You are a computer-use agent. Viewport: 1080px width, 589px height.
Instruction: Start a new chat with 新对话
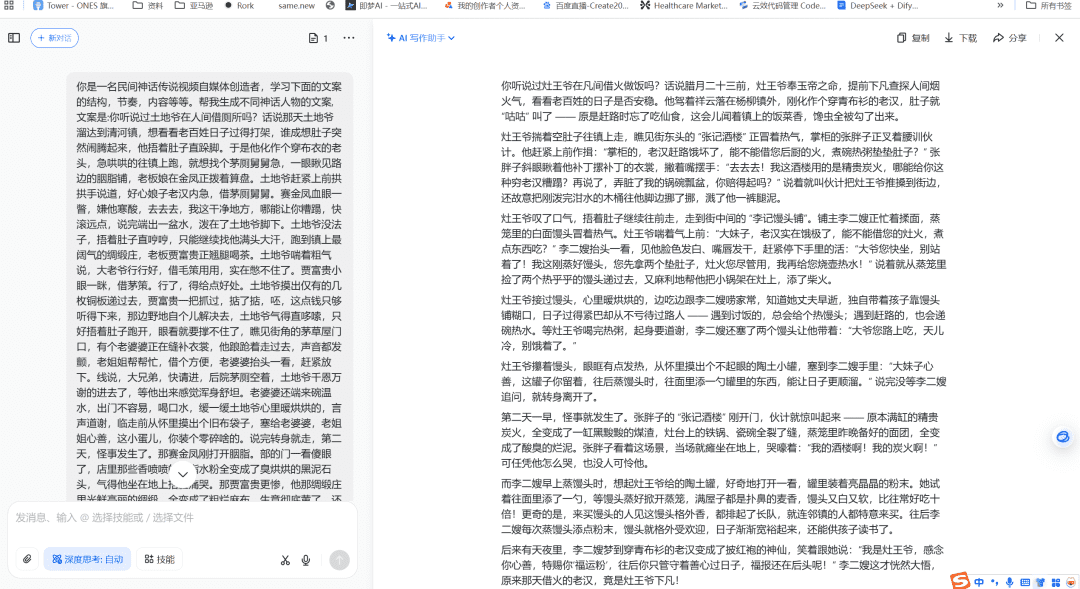pos(54,38)
